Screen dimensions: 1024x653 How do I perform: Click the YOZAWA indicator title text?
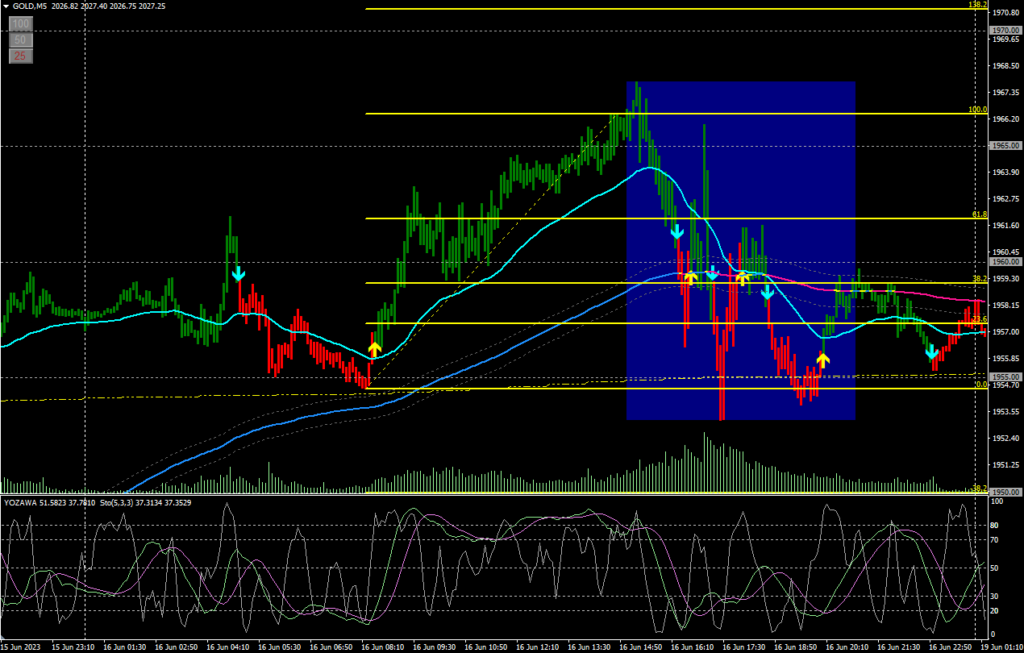(x=20, y=503)
